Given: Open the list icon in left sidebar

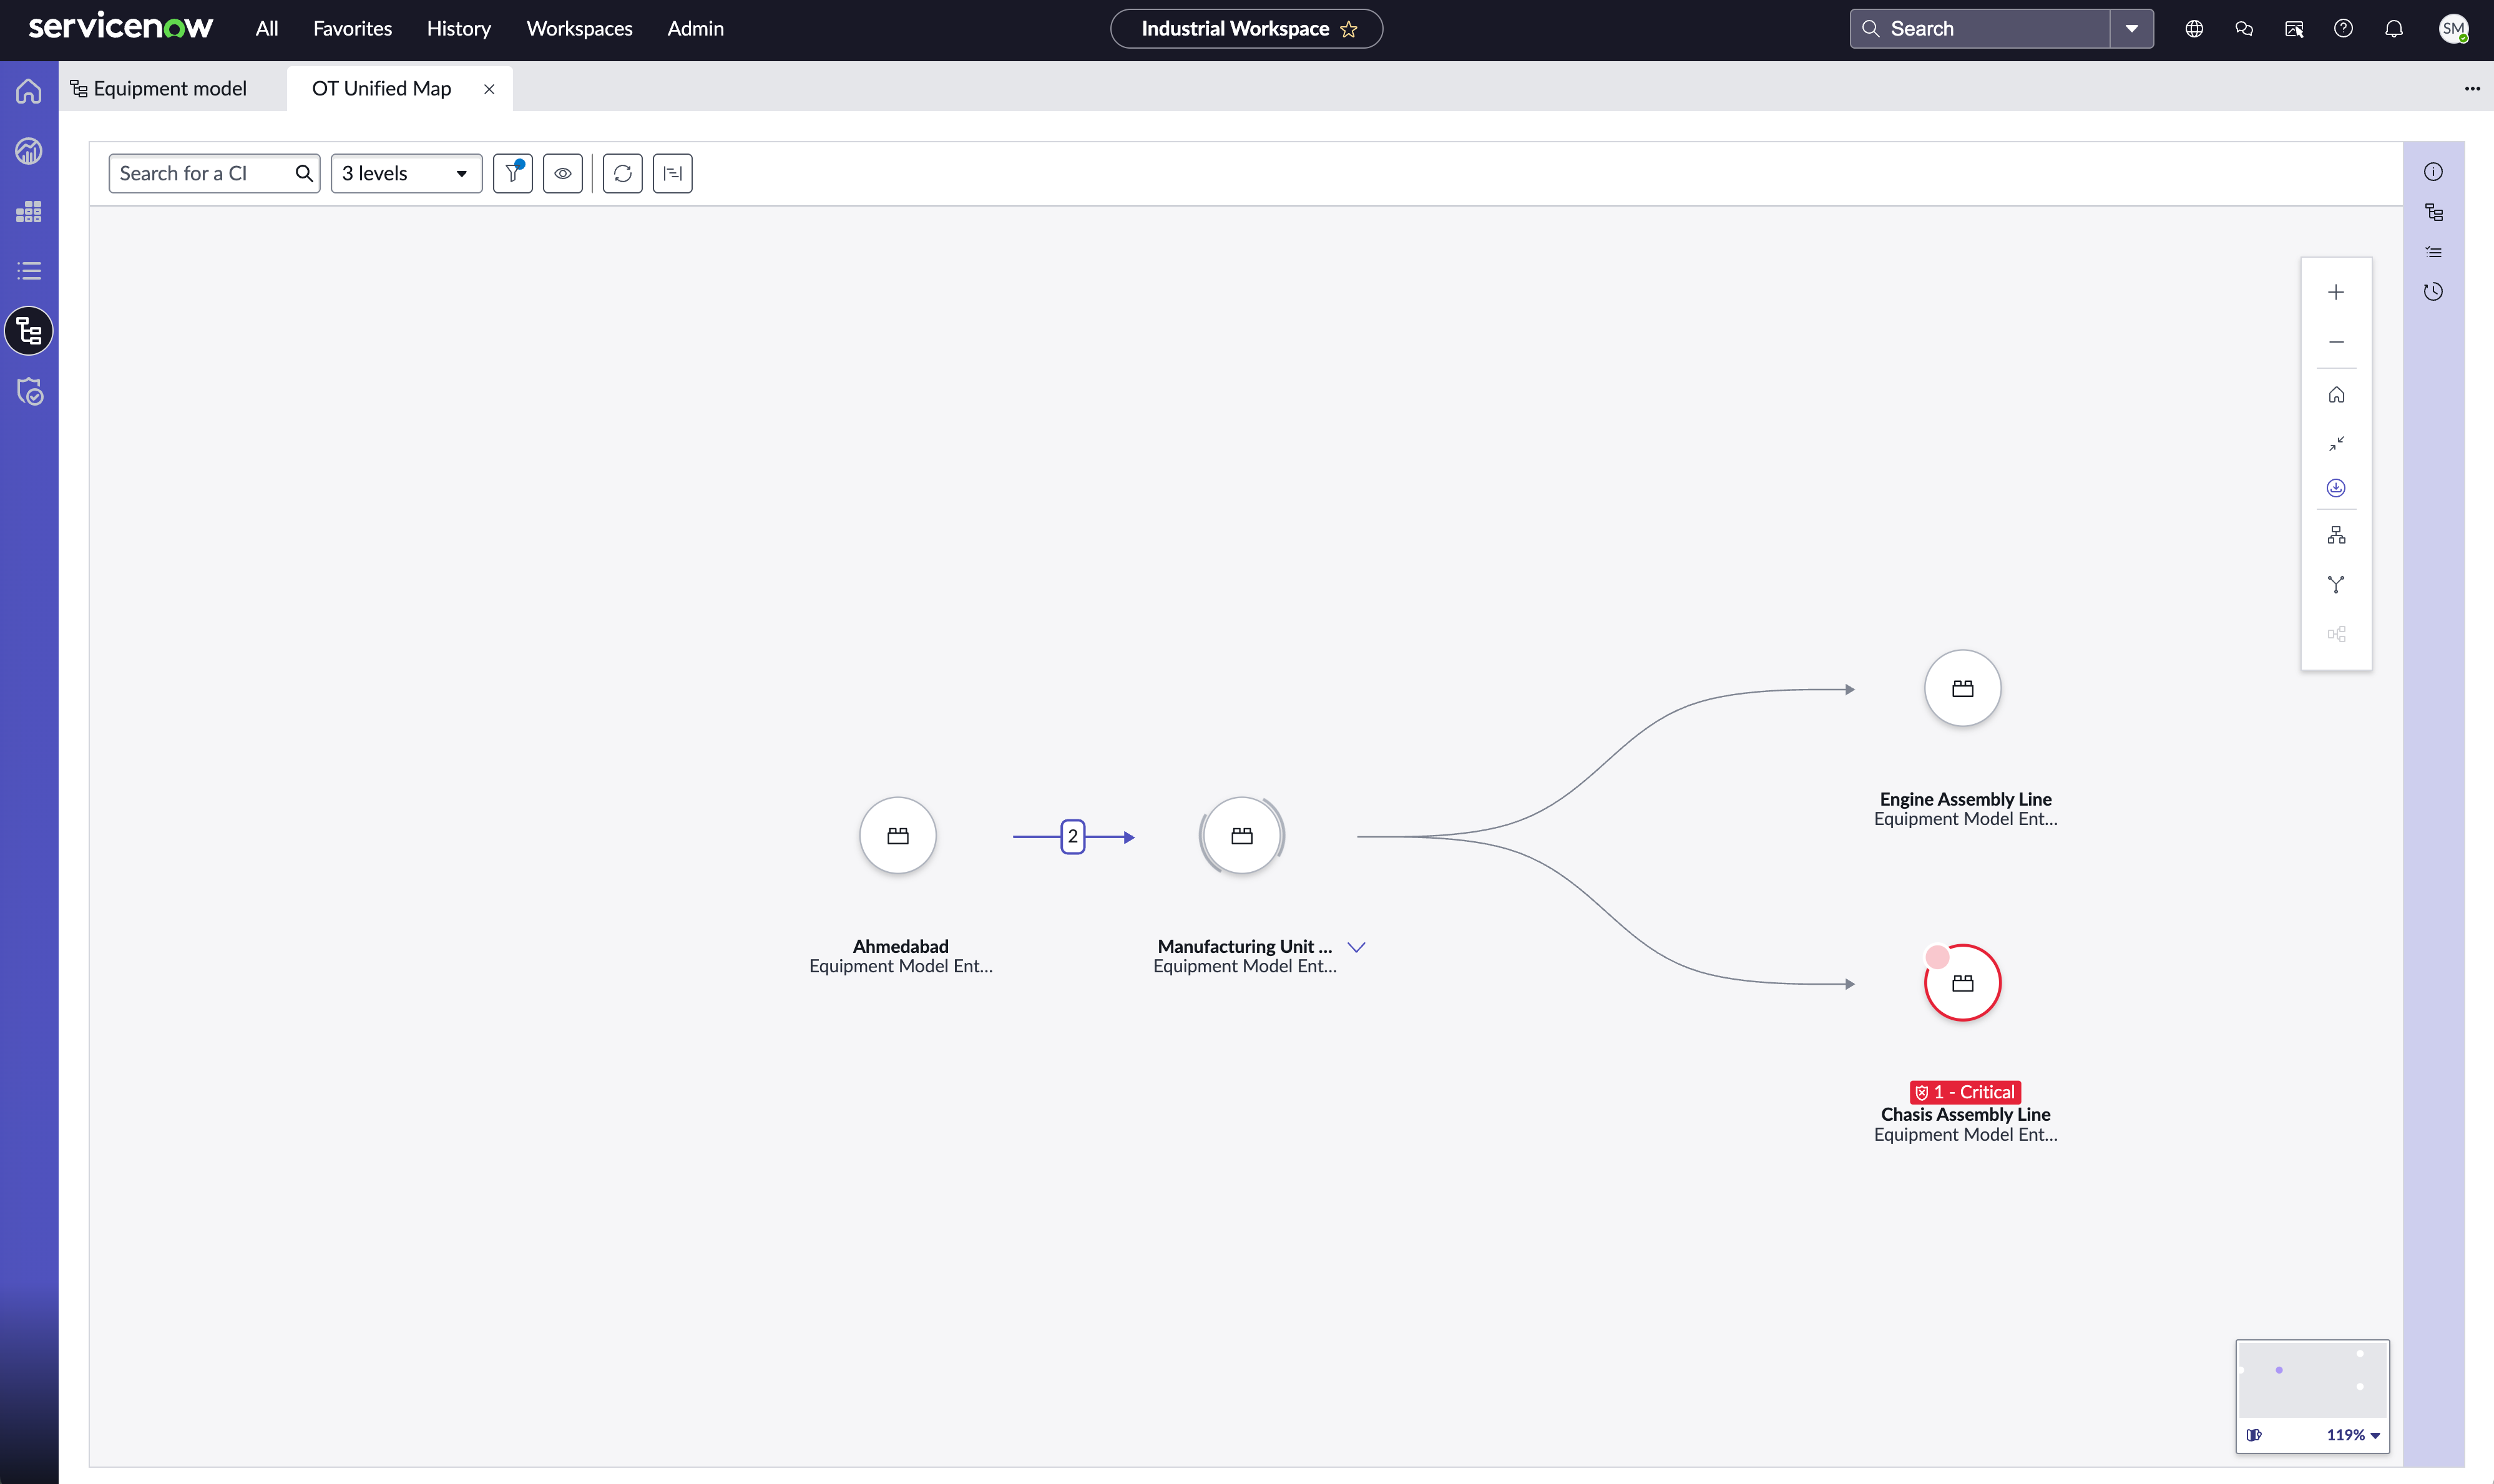Looking at the screenshot, I should click(29, 271).
